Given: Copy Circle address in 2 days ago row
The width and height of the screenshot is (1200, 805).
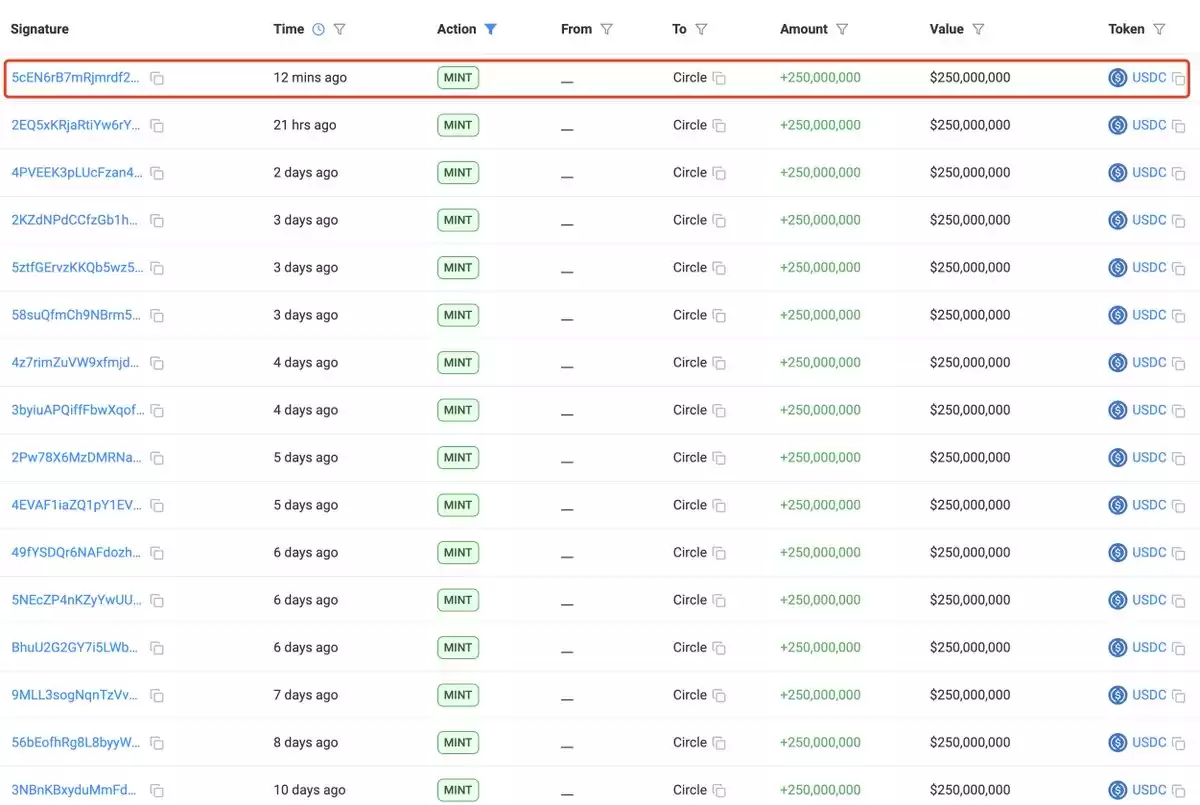Looking at the screenshot, I should 719,173.
